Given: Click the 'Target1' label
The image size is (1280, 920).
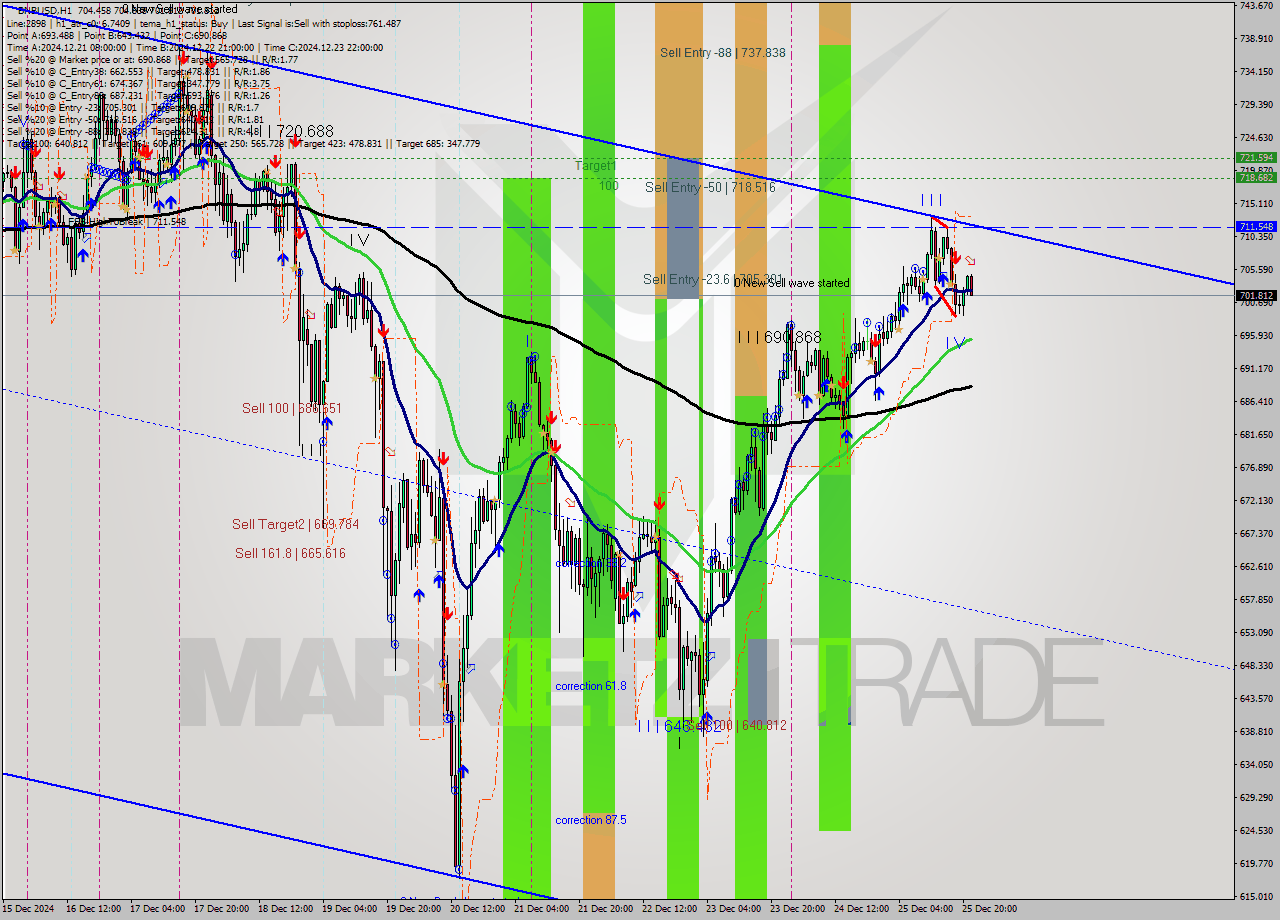Looking at the screenshot, I should 595,165.
